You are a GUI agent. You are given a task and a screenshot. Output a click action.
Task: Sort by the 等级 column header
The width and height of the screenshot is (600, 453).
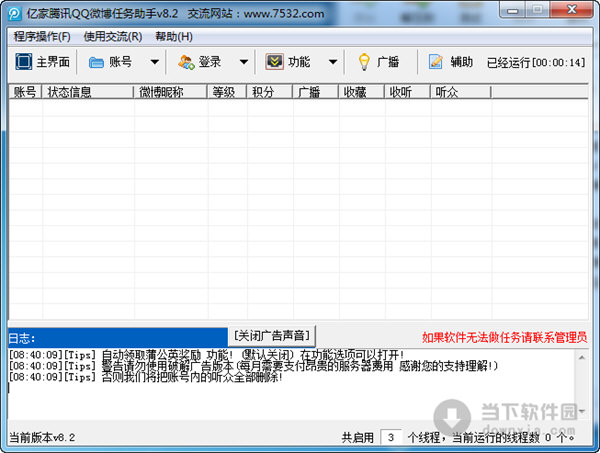coord(227,92)
